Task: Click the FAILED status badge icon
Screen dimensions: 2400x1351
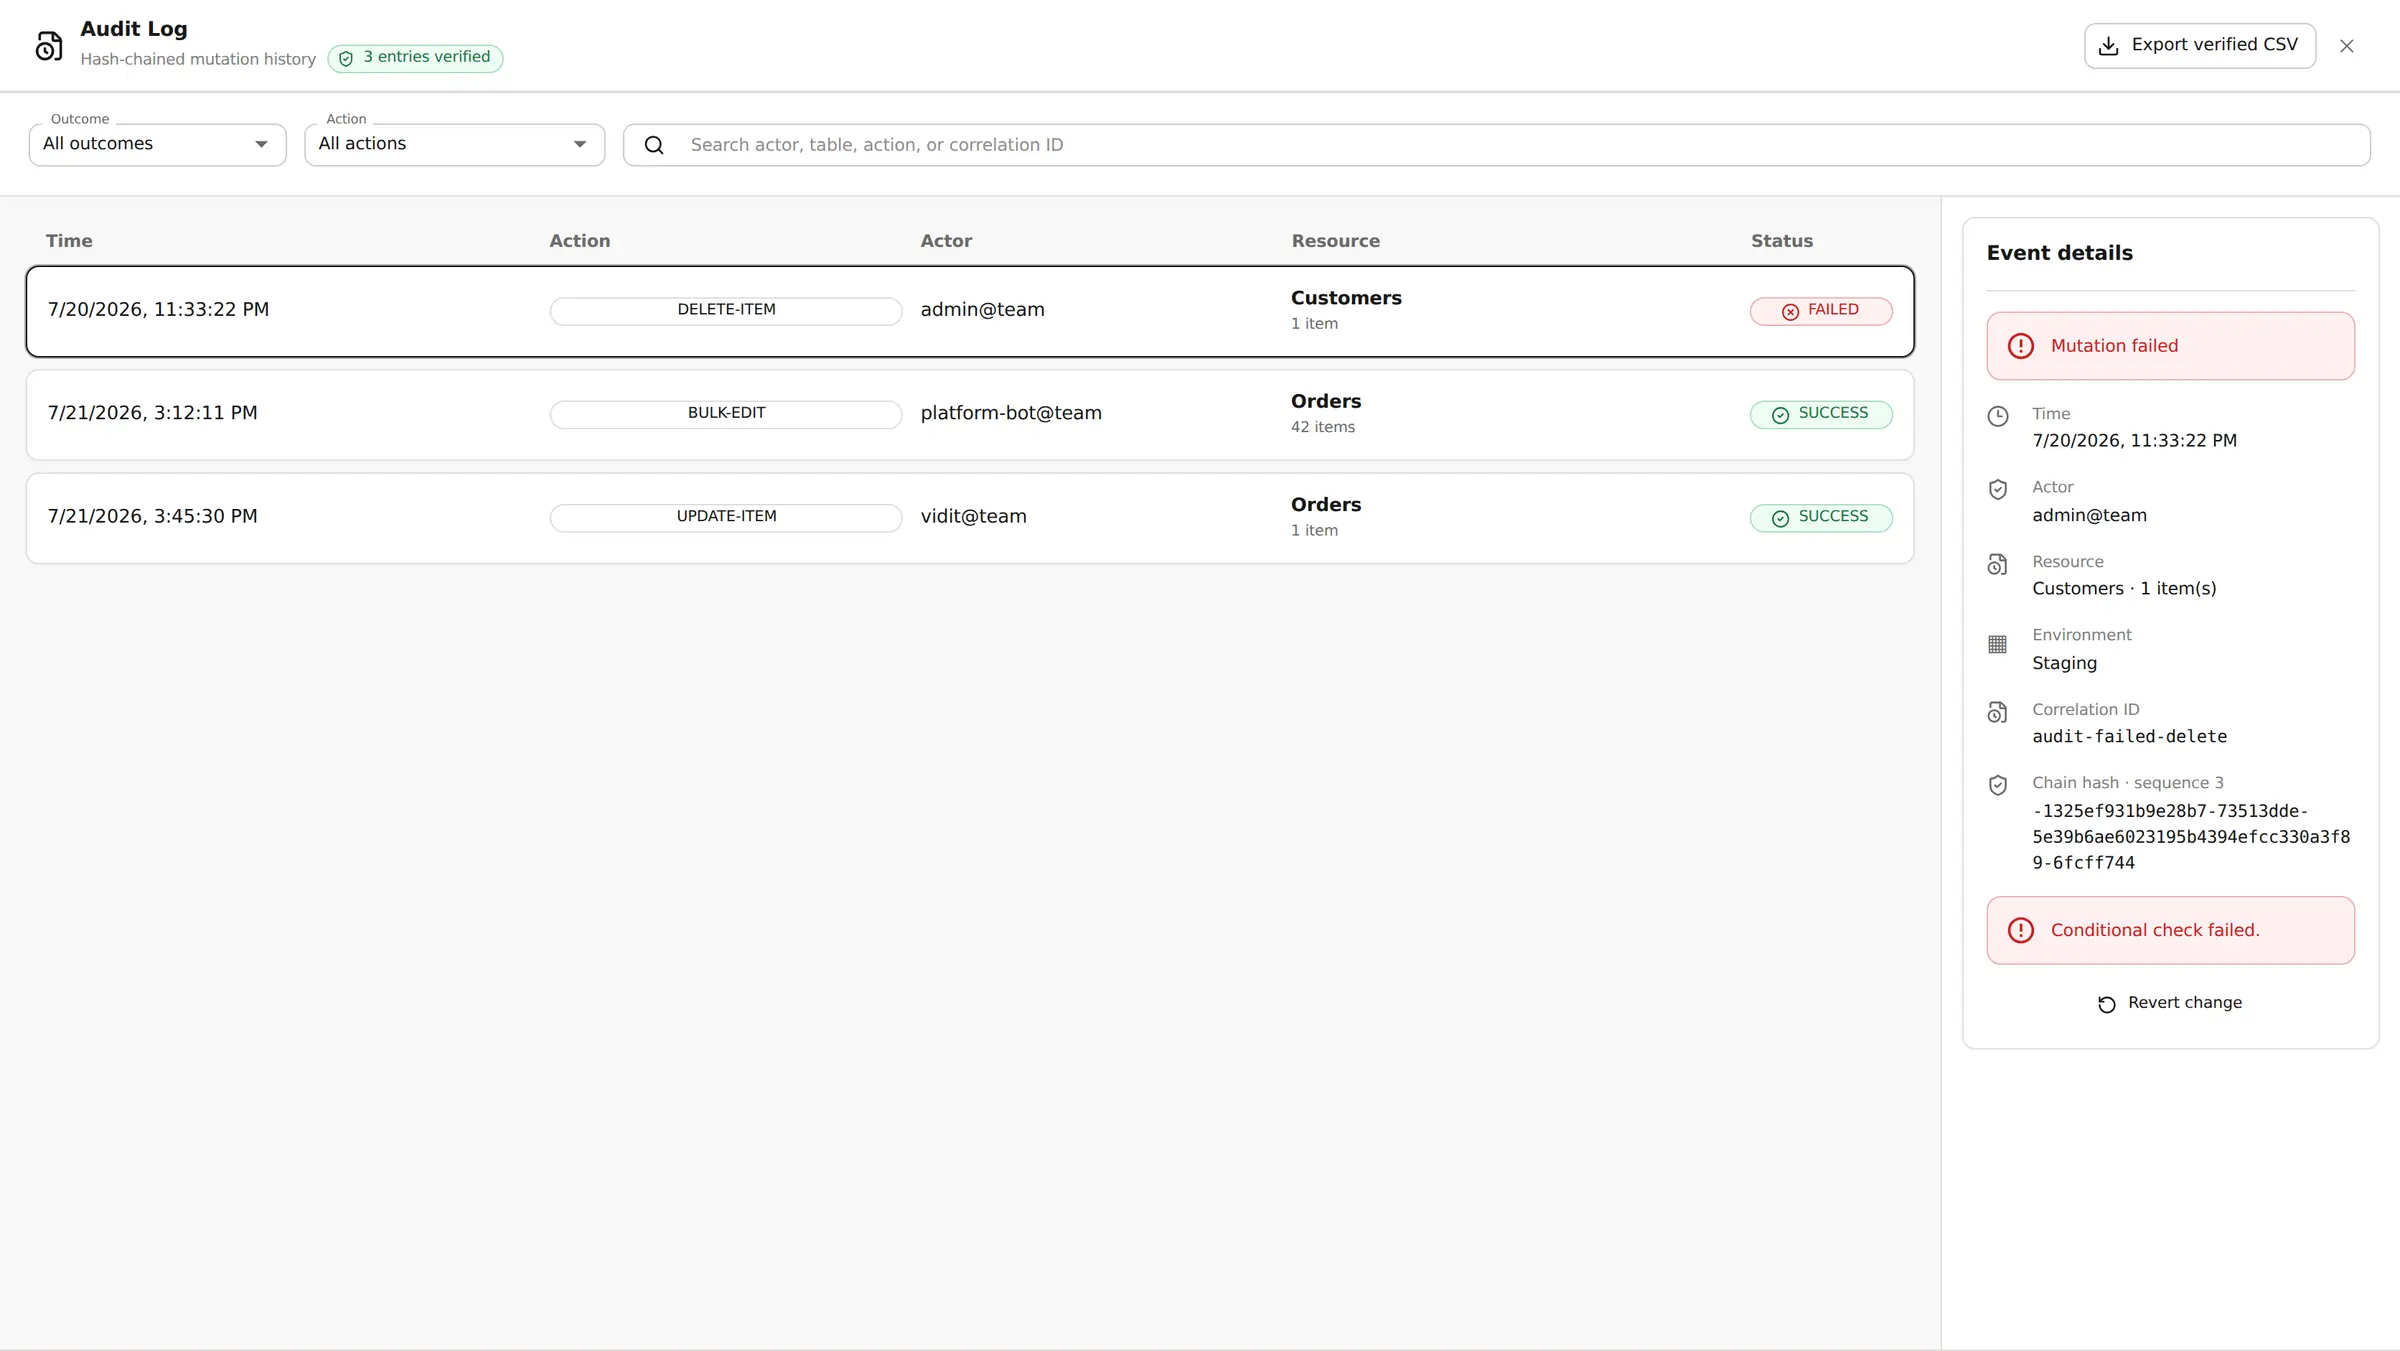Action: coord(1790,311)
